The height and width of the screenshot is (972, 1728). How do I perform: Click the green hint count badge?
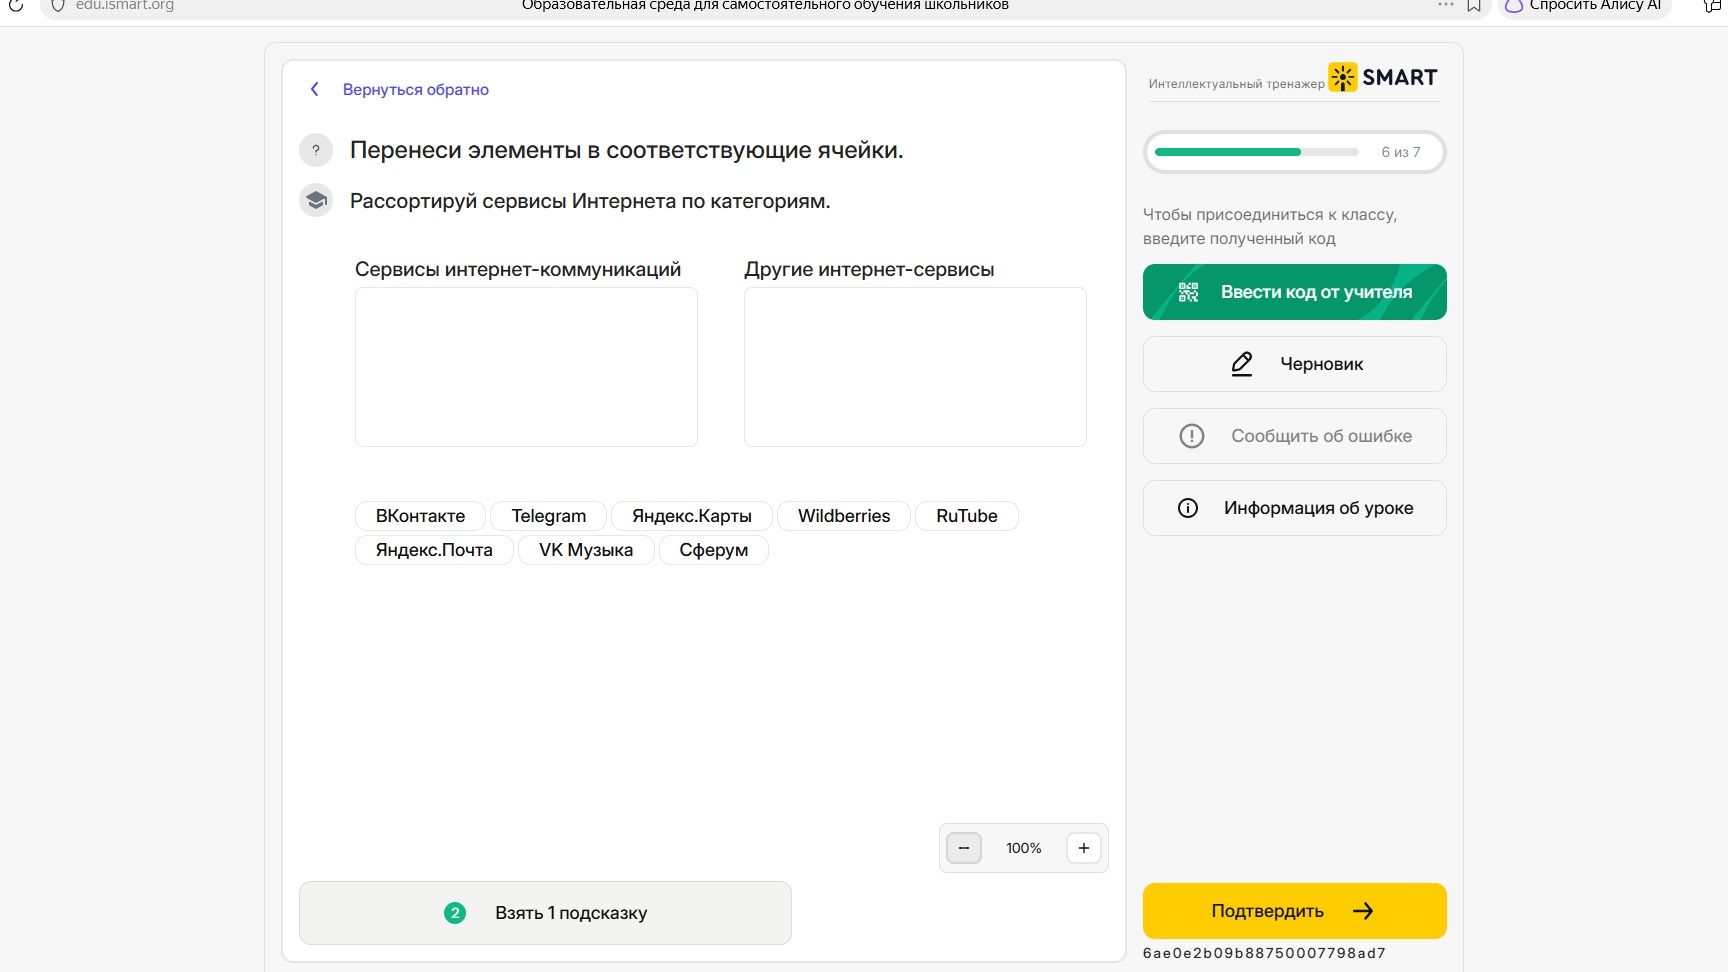click(455, 912)
